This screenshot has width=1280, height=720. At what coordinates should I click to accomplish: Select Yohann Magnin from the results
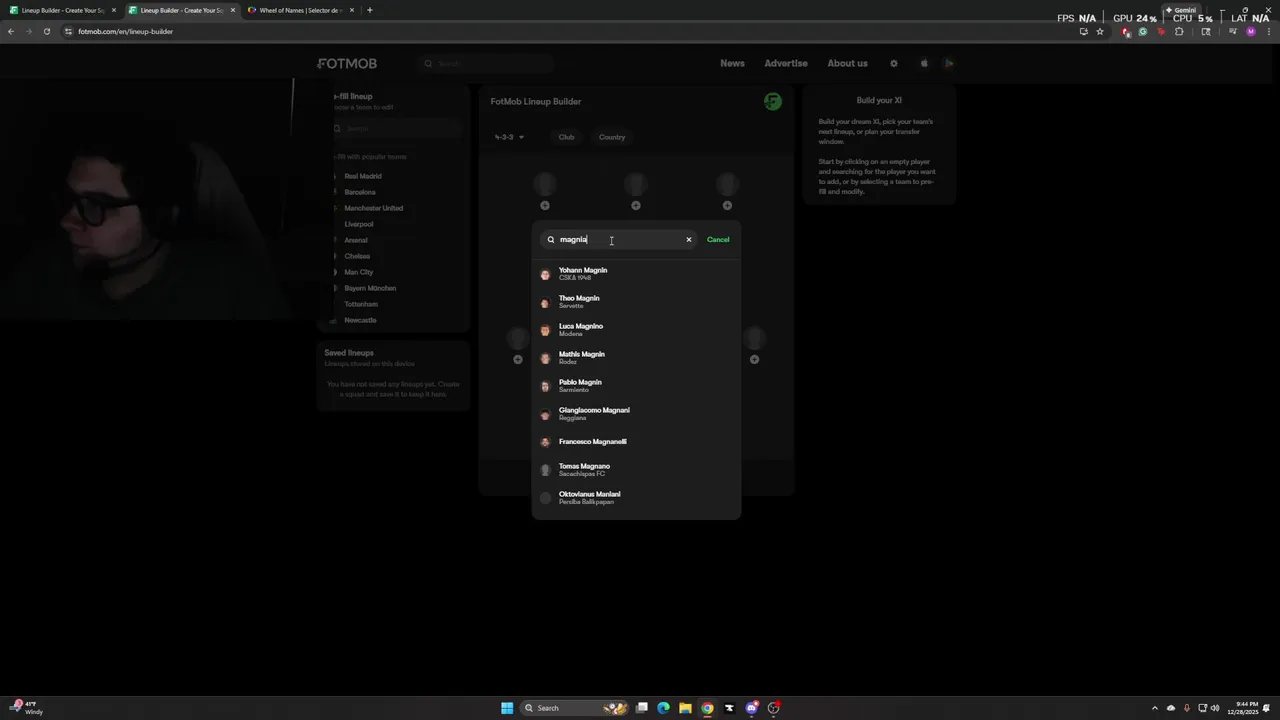pos(636,274)
